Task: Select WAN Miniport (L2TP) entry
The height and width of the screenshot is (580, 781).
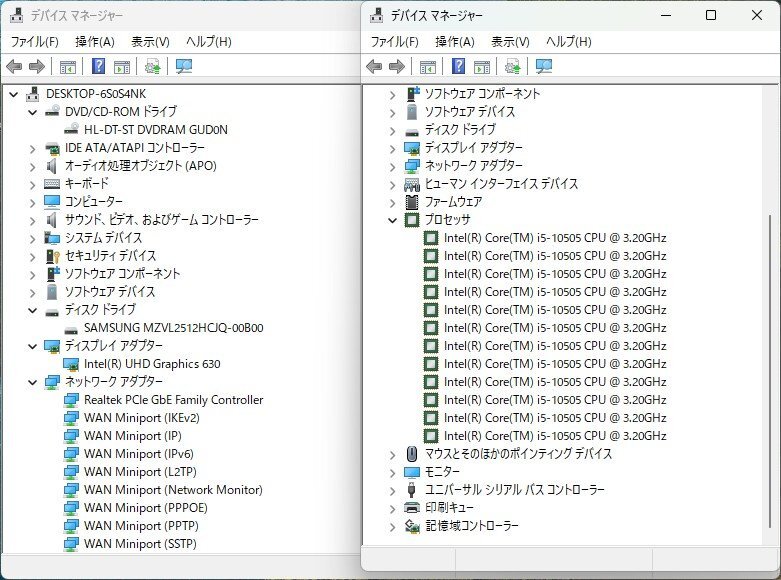Action: (140, 471)
